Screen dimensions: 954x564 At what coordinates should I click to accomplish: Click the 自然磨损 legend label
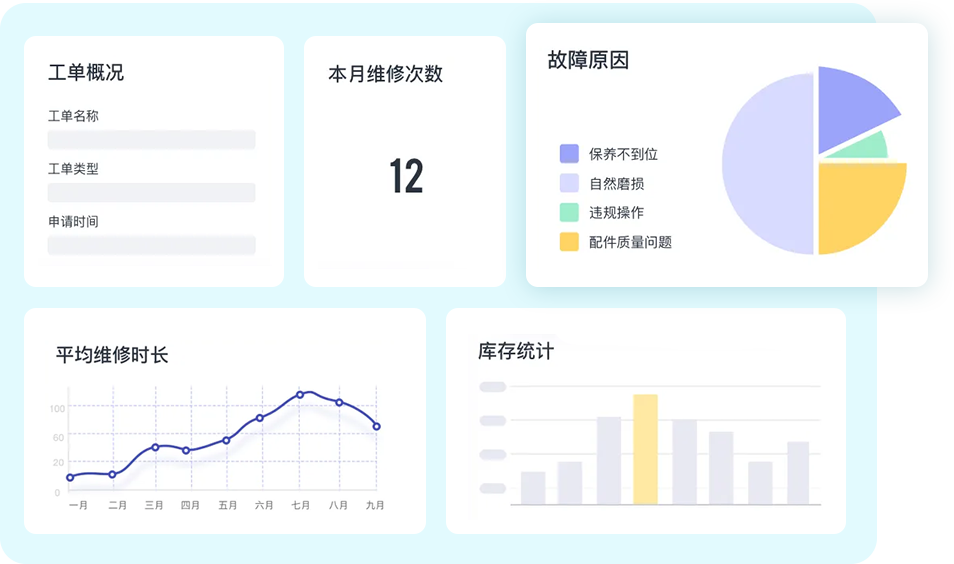(616, 184)
